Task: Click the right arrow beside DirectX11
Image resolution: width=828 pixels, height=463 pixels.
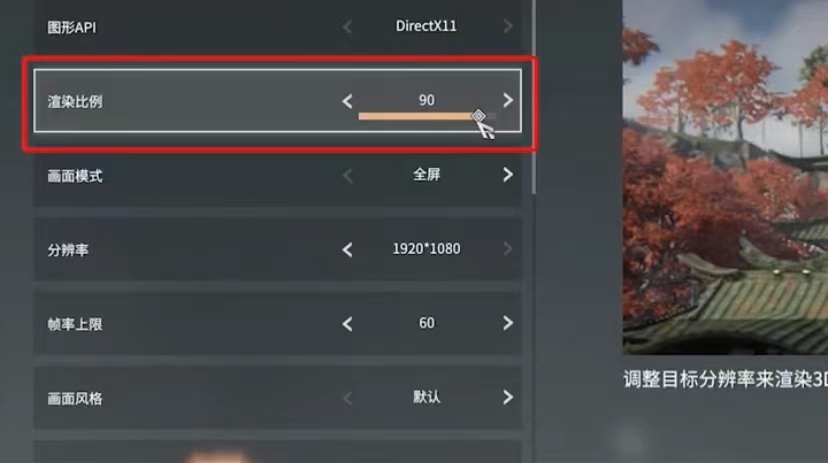Action: click(x=507, y=26)
